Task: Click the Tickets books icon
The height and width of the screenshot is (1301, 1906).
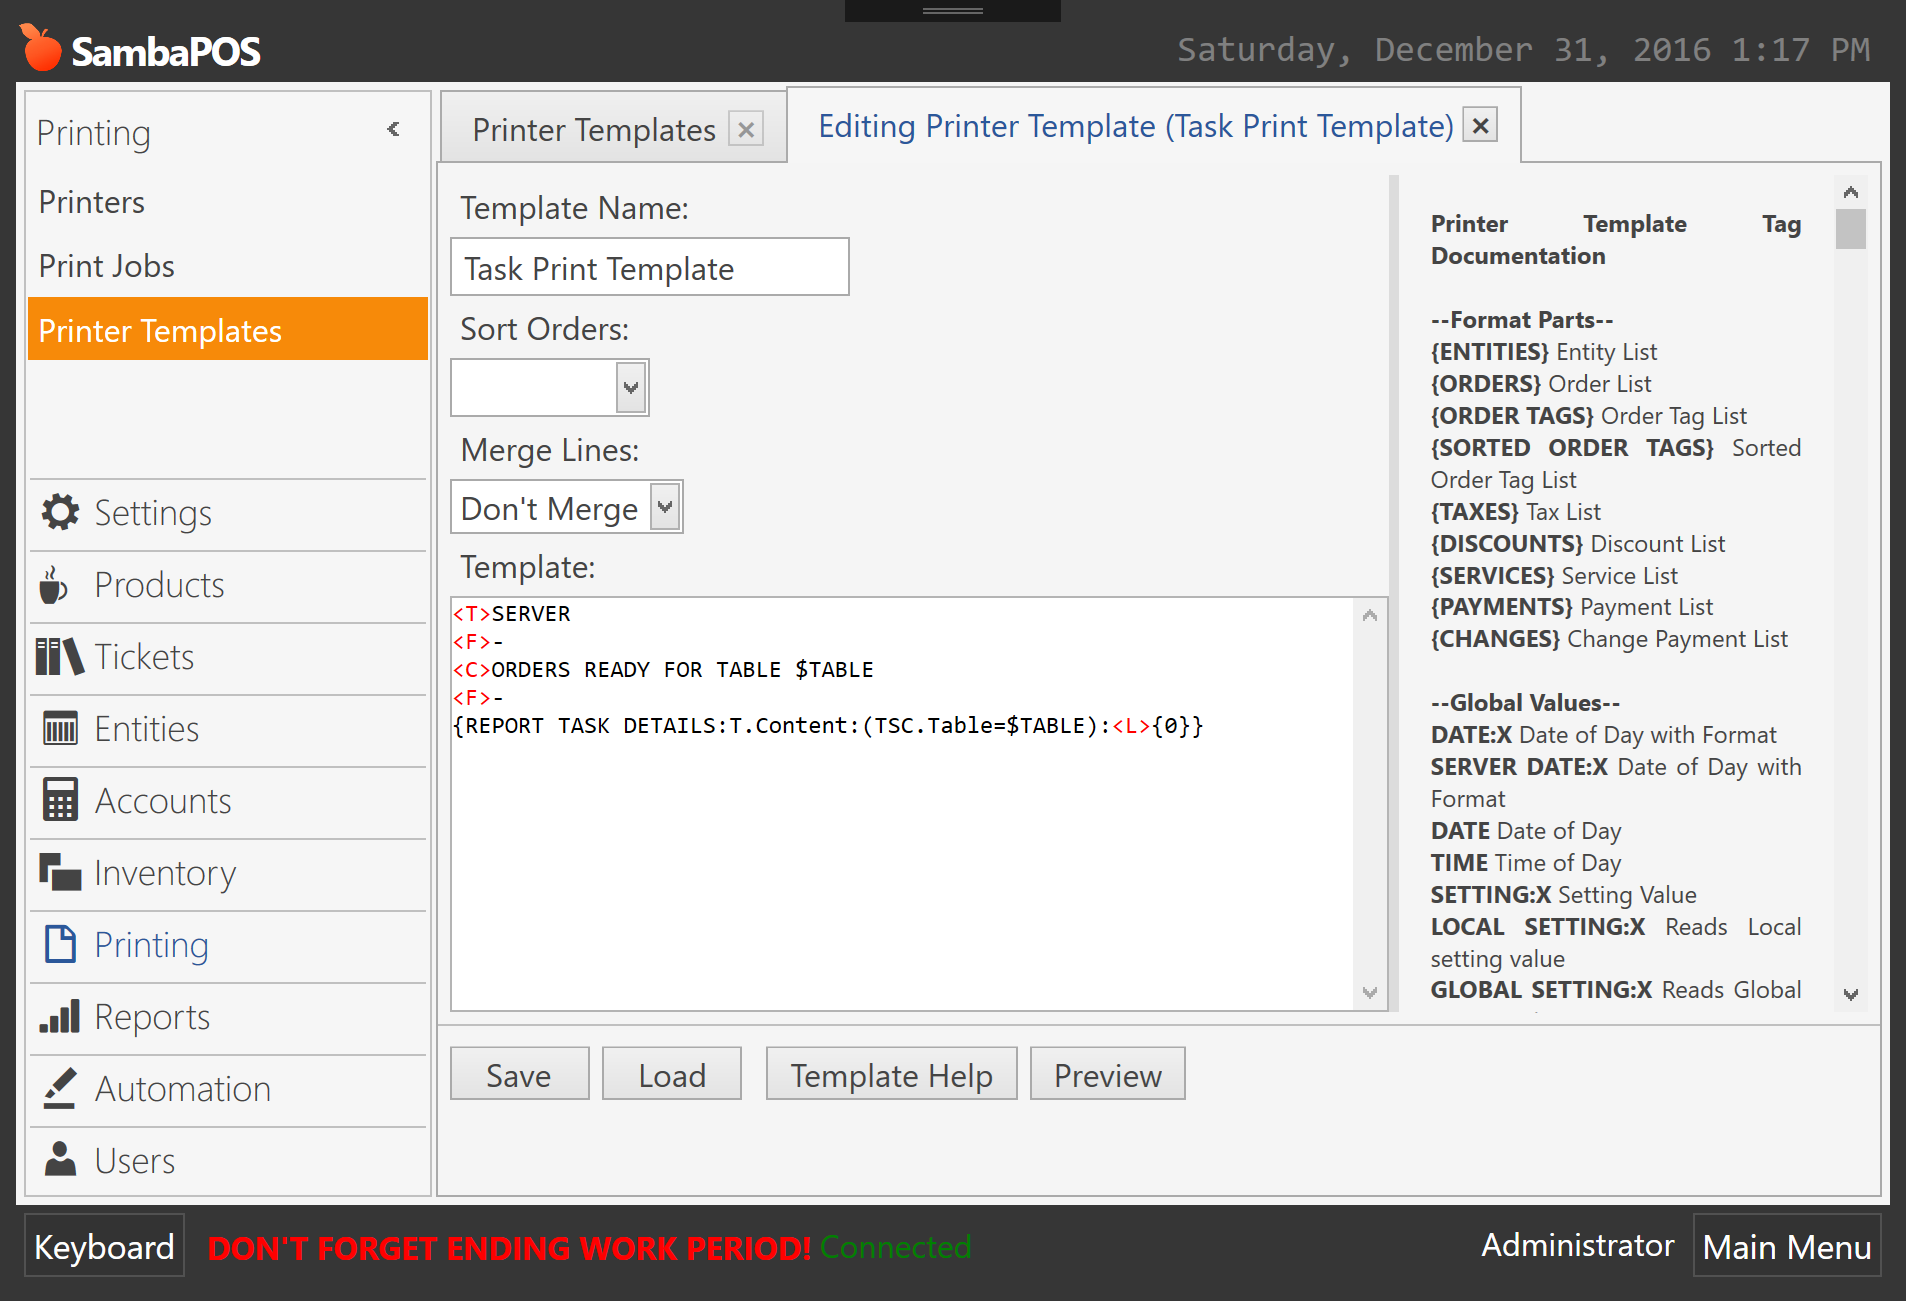Action: point(59,657)
